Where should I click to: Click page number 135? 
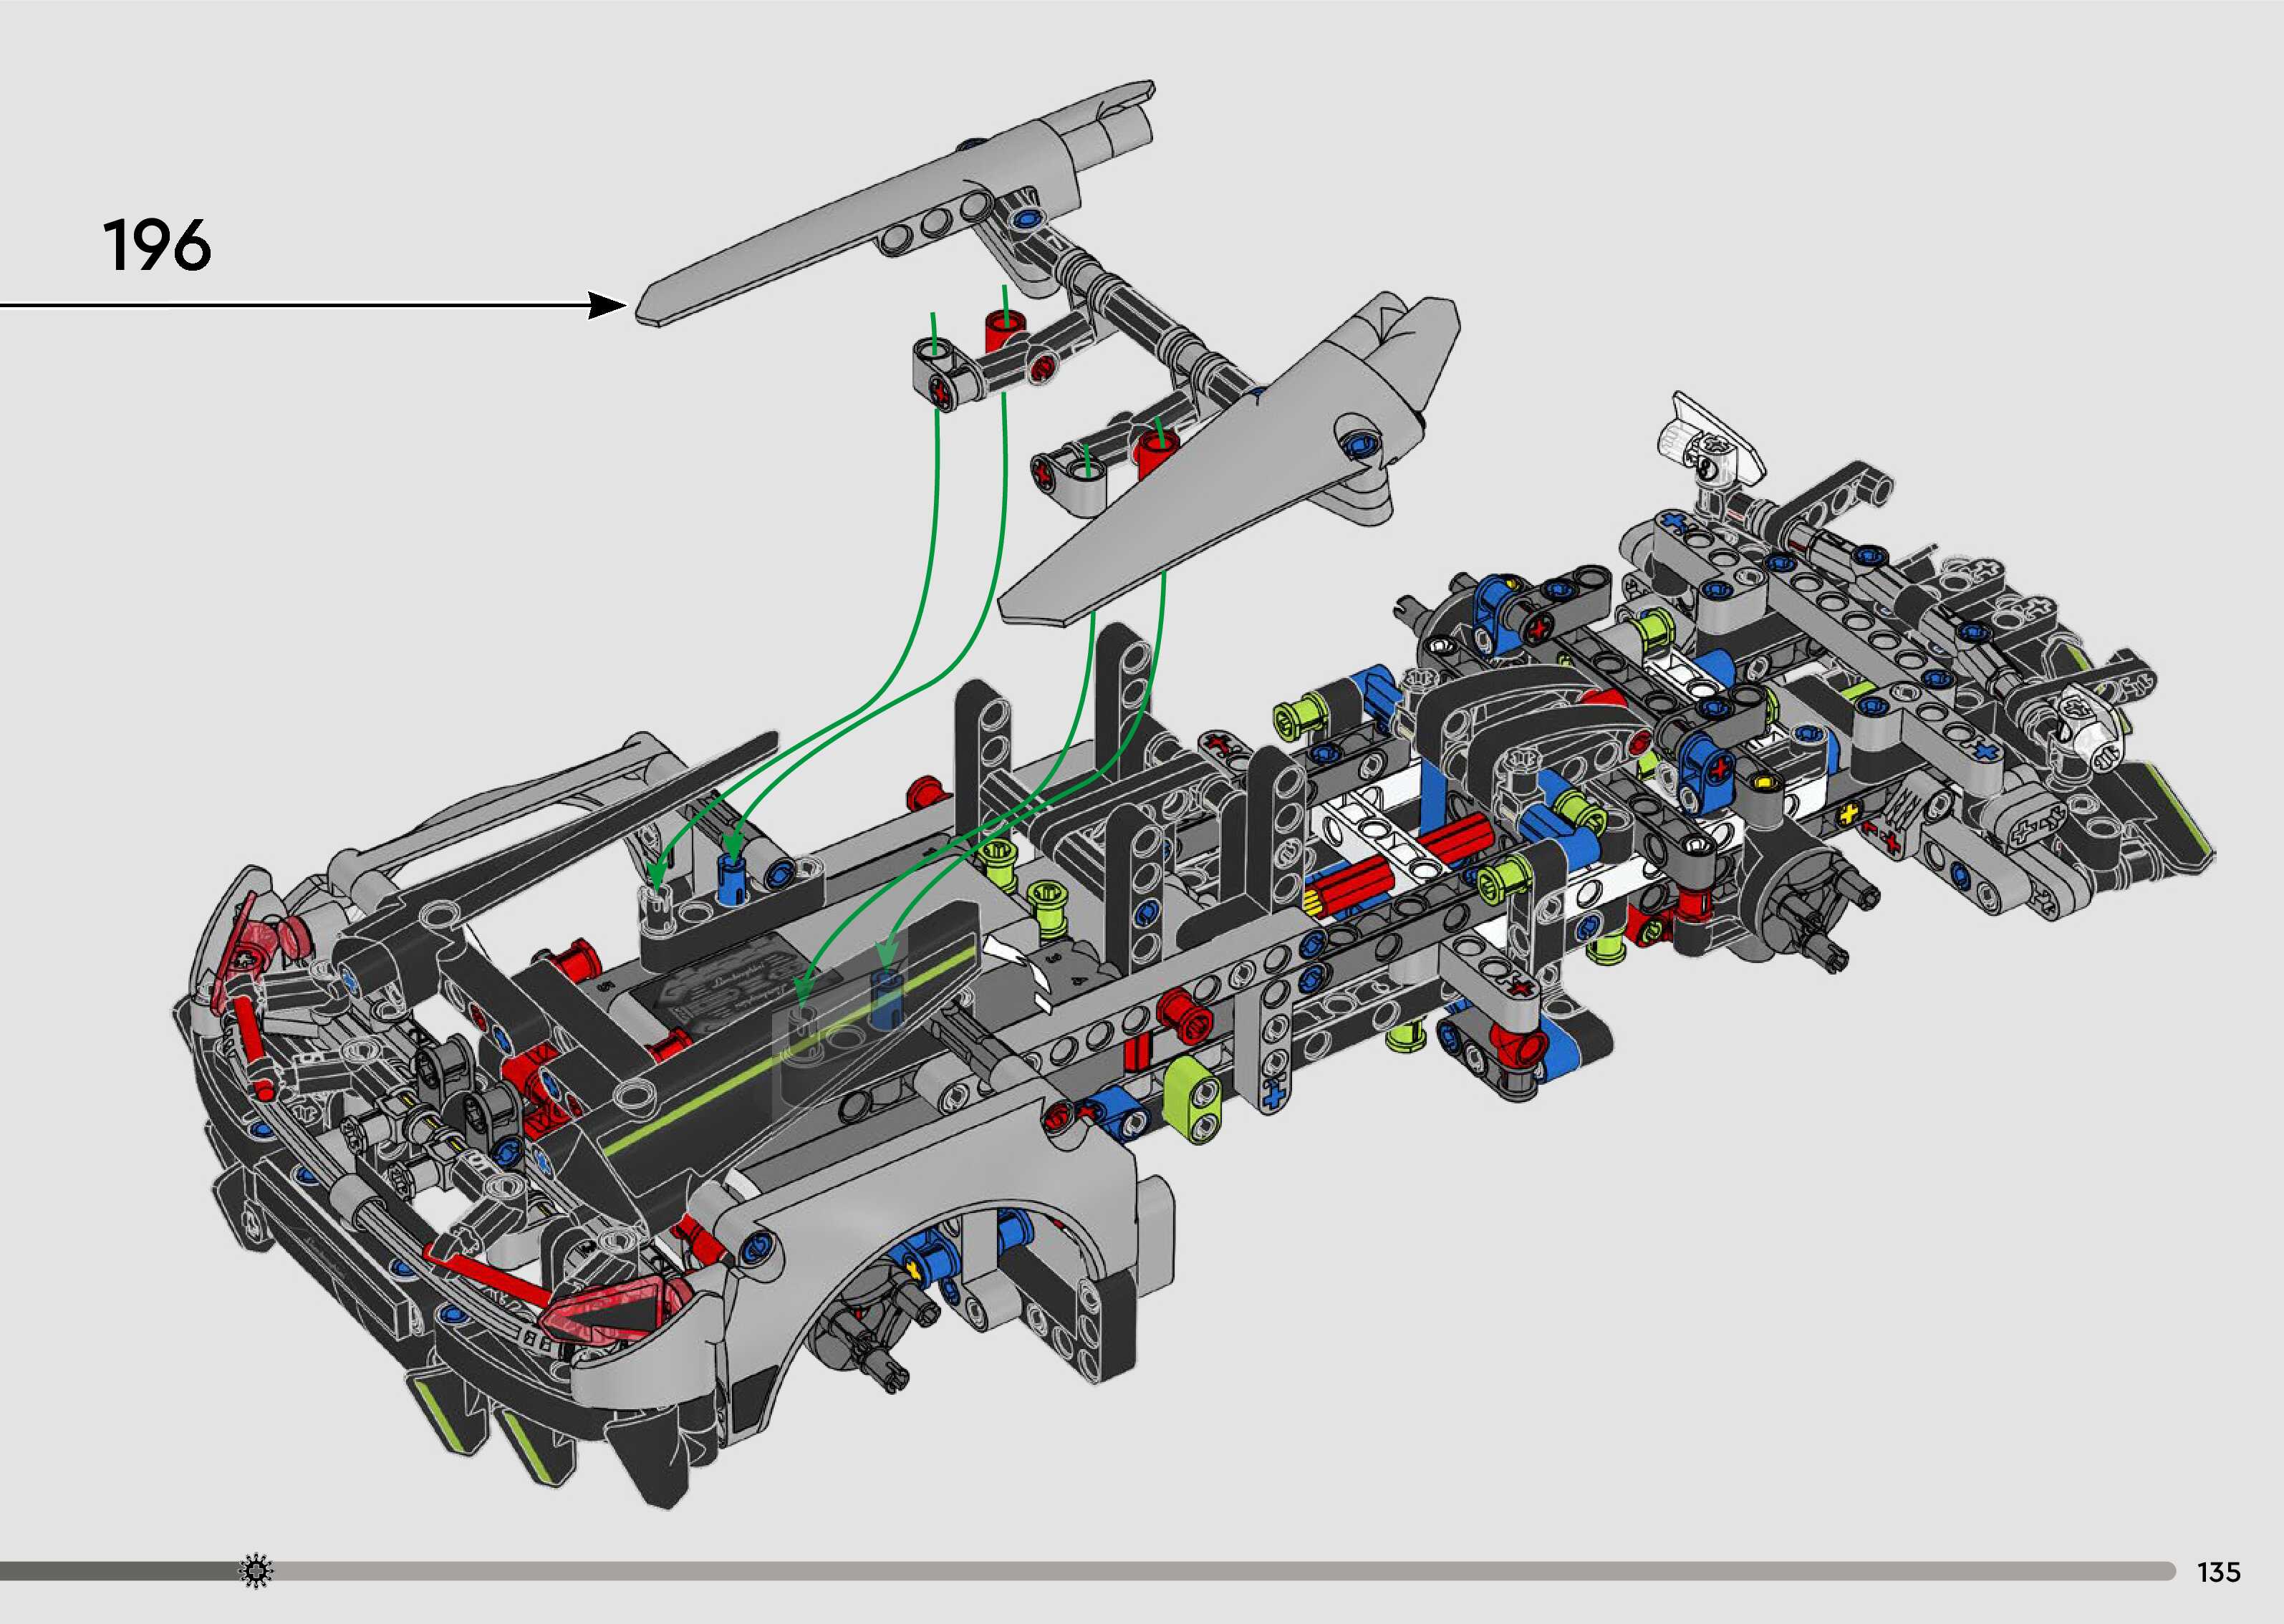pos(2218,1572)
